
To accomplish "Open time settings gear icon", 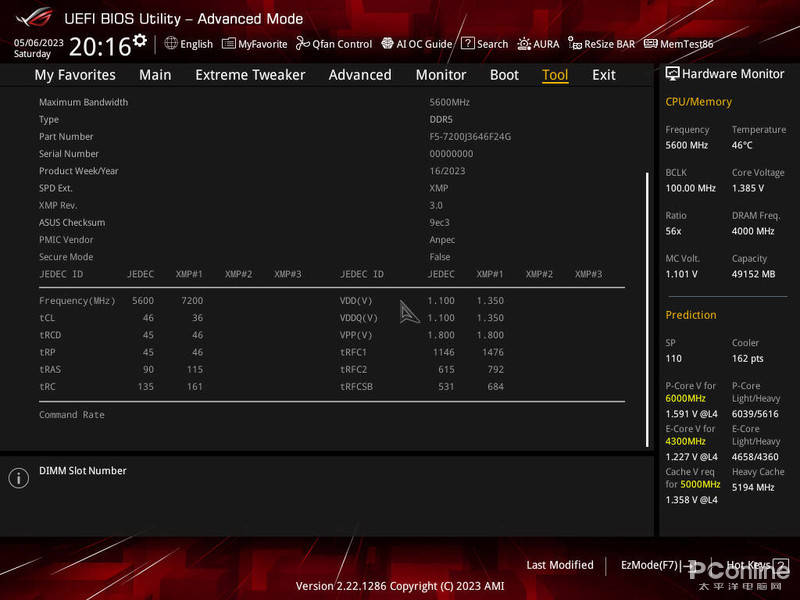I will pos(140,41).
